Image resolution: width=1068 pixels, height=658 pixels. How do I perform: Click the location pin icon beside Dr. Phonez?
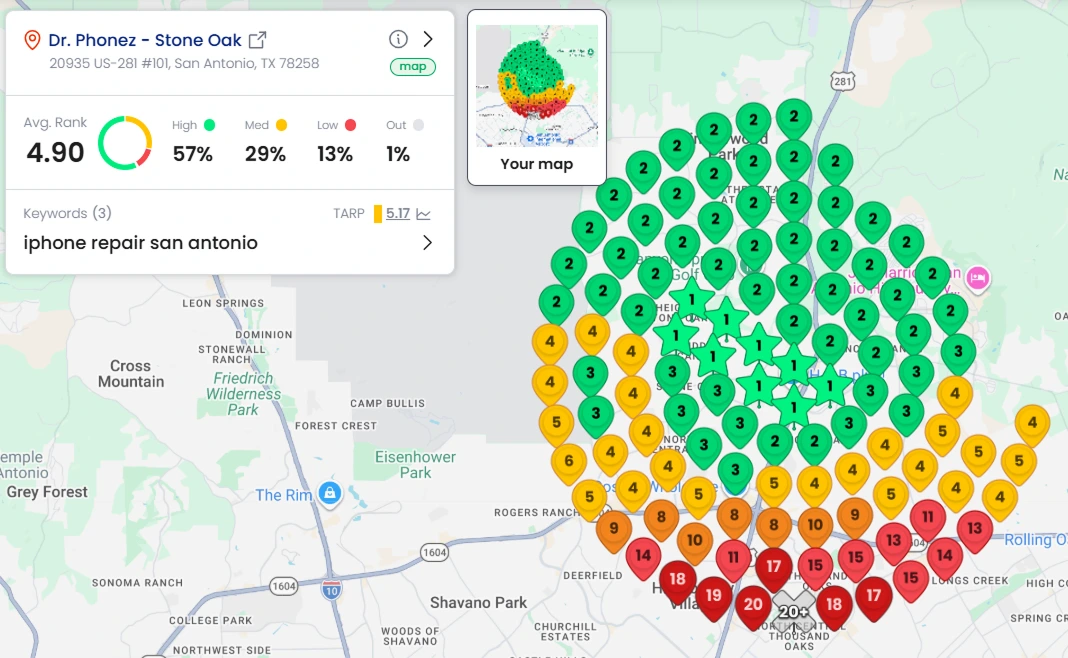(x=32, y=40)
